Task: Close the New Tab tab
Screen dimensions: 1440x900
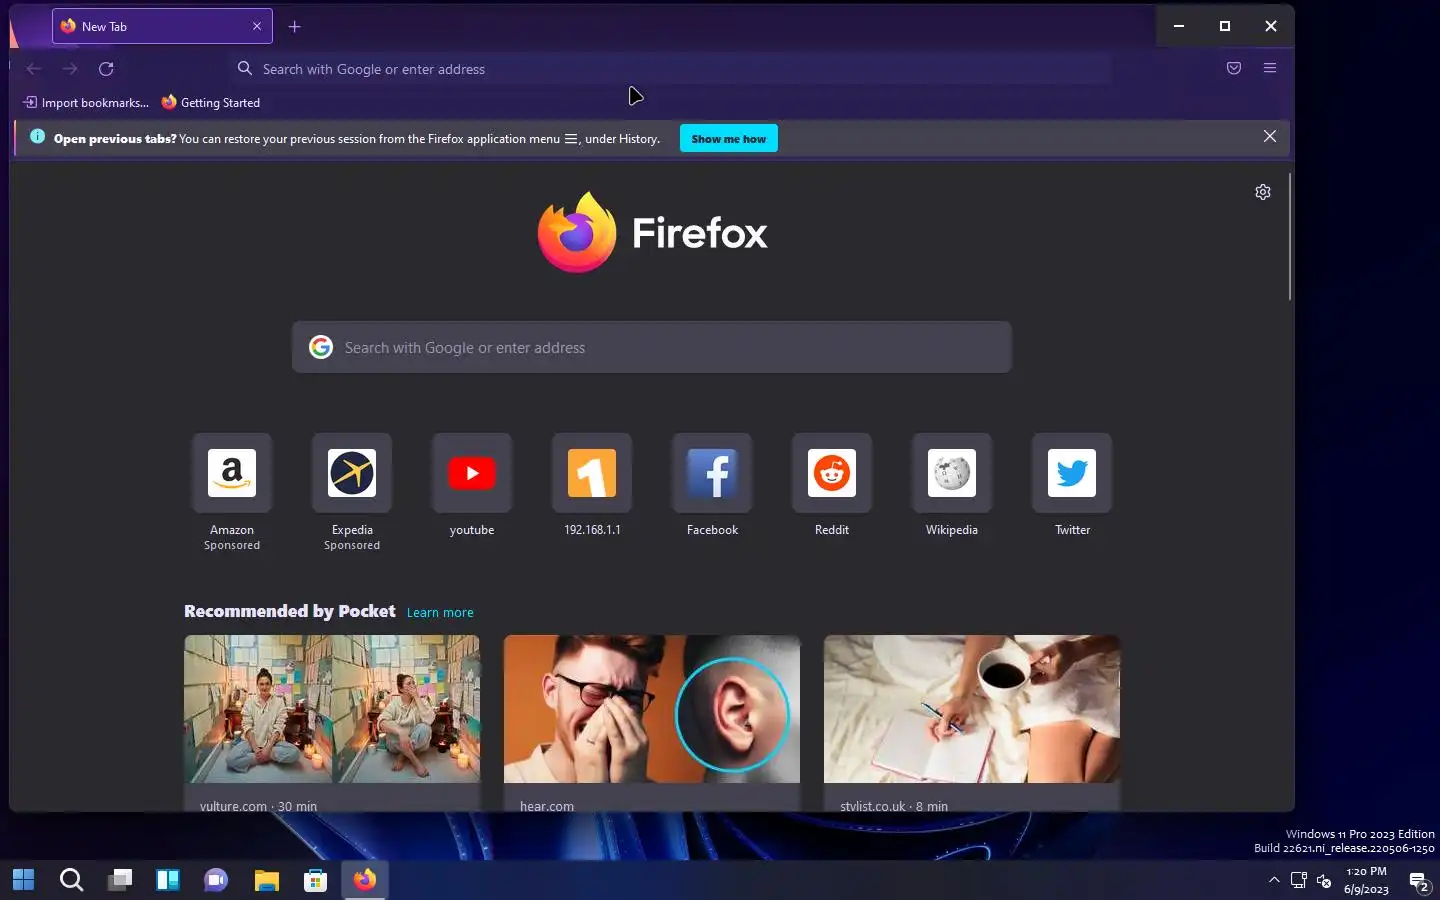Action: (257, 26)
